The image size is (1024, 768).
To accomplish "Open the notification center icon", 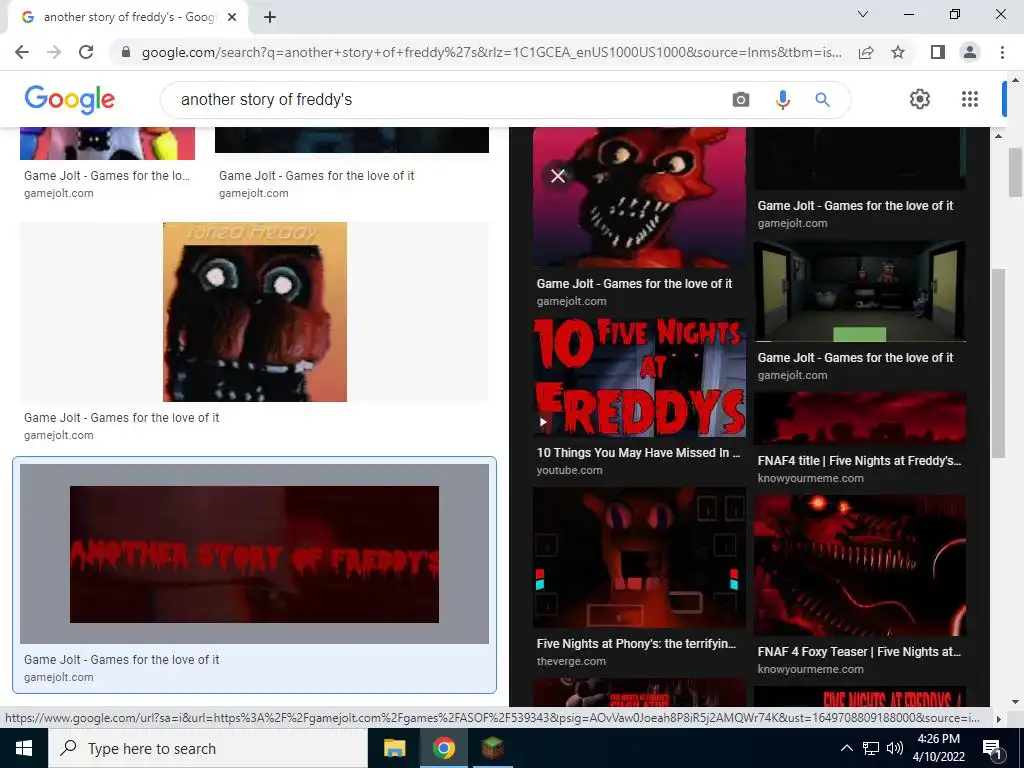I will (993, 748).
